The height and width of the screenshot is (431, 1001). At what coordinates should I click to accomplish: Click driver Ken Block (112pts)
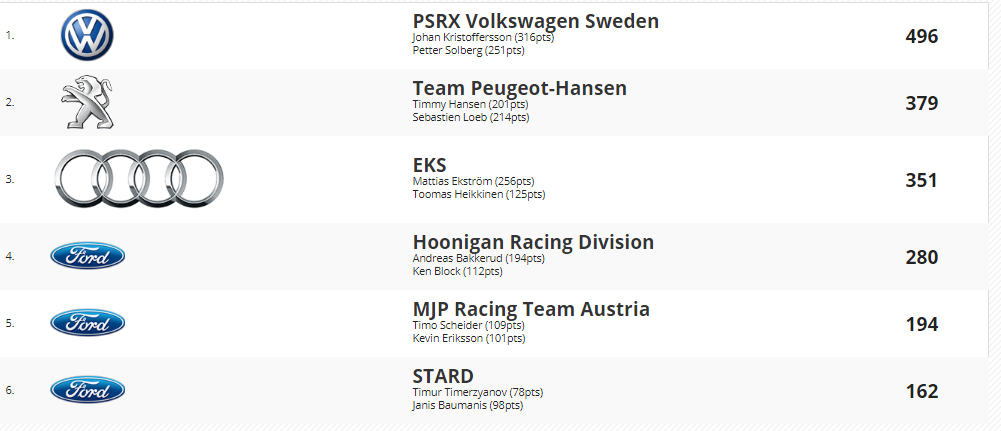point(457,271)
